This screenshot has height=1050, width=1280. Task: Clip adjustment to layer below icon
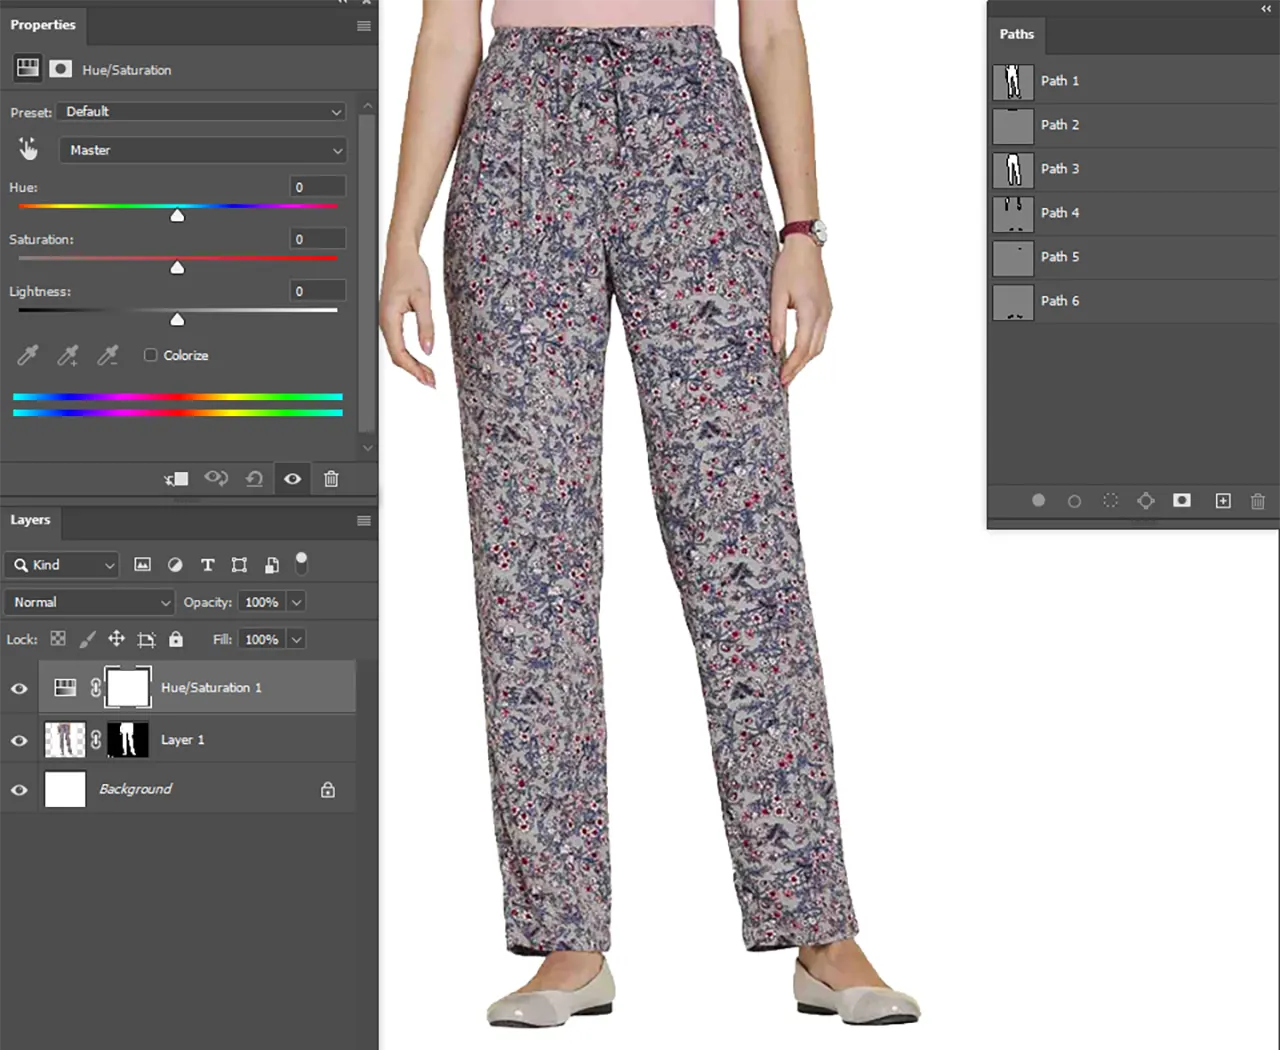click(x=177, y=479)
